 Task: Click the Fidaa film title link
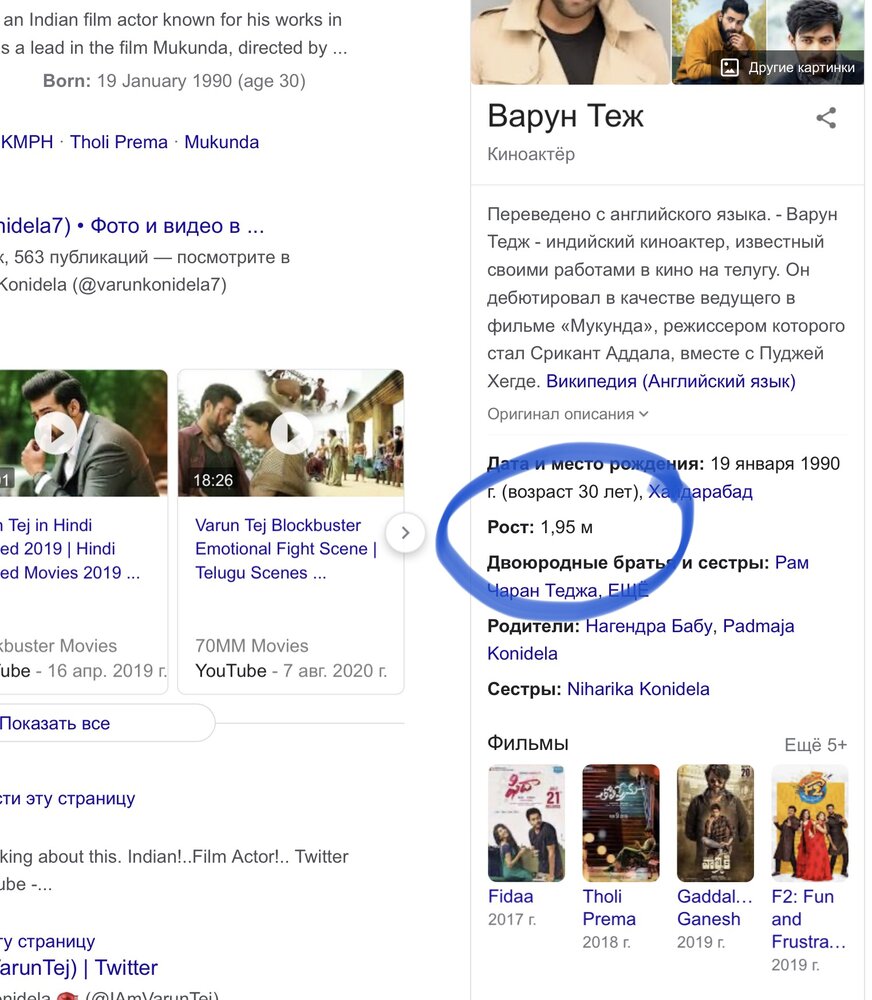[510, 897]
